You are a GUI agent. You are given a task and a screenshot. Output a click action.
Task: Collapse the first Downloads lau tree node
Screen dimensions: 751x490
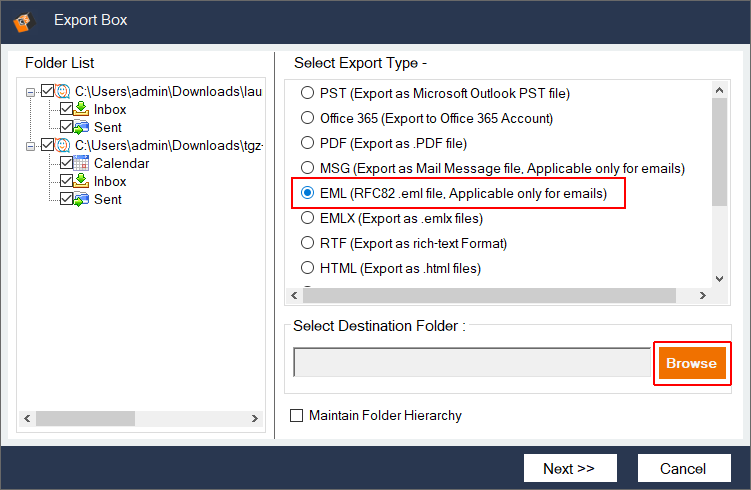(31, 92)
